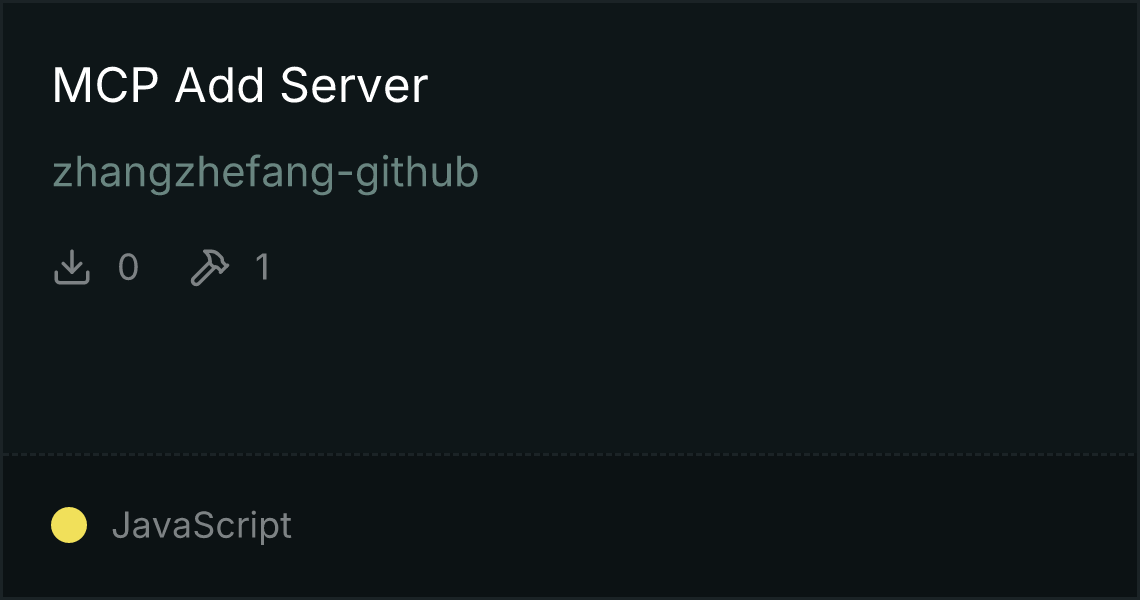
Task: Open the zhangzhefang-github author link
Action: point(265,173)
